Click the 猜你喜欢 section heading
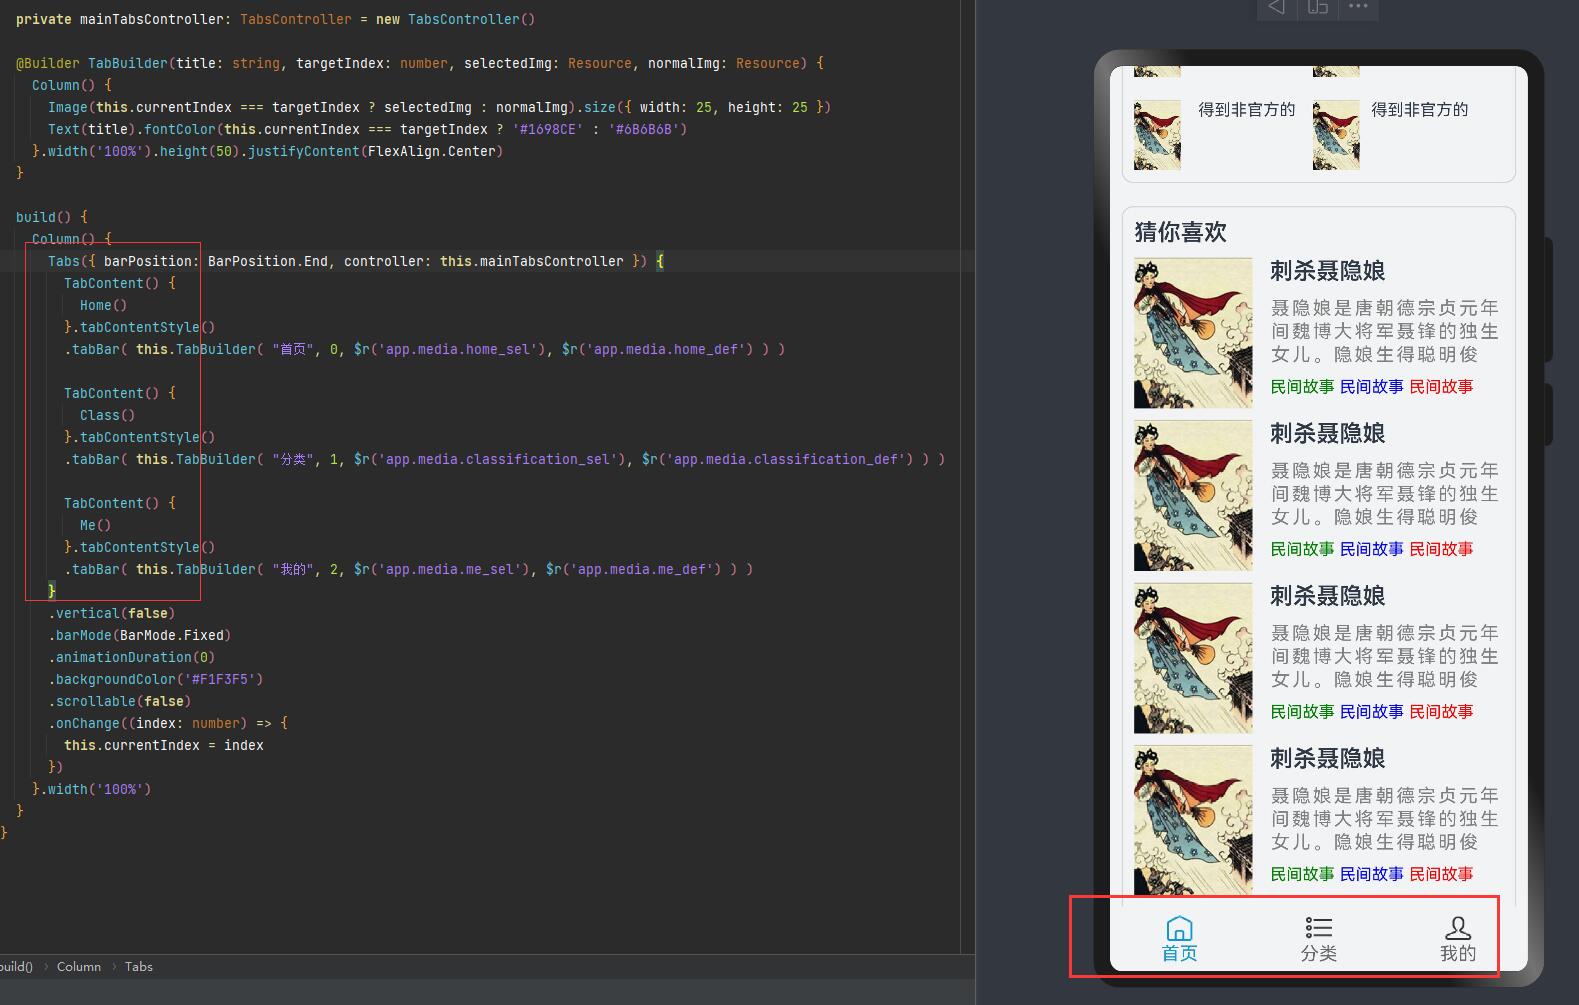The width and height of the screenshot is (1579, 1005). pos(1180,232)
